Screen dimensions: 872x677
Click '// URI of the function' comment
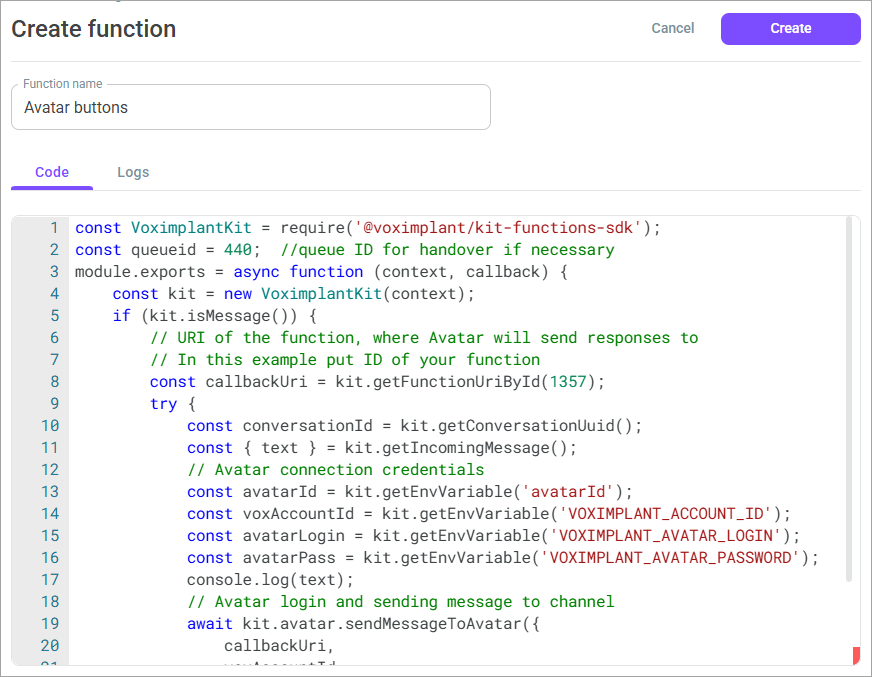424,338
